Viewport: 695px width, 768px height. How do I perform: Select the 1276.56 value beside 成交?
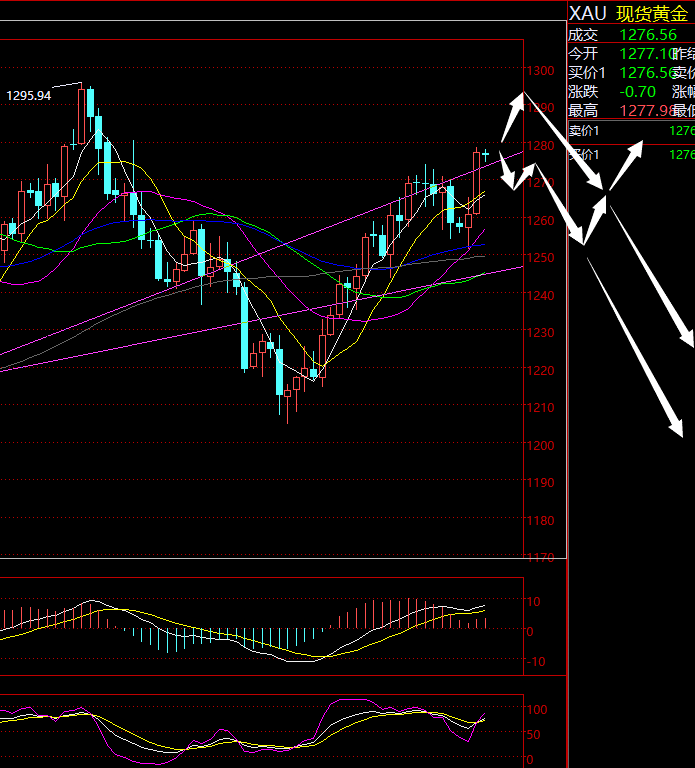point(648,35)
